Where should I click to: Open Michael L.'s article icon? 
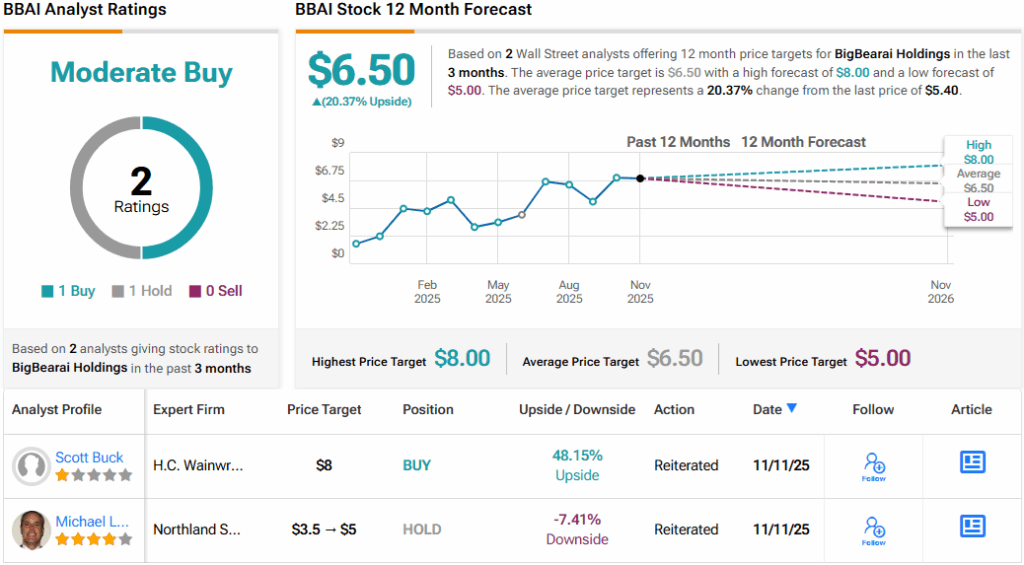pos(972,526)
